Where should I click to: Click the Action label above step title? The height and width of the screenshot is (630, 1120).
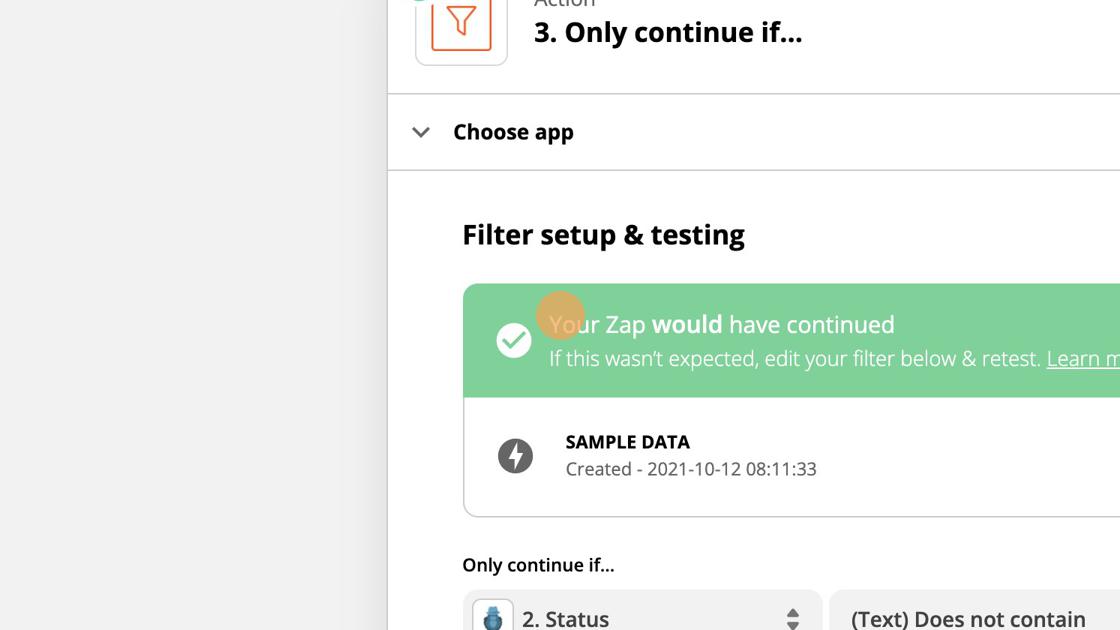564,4
